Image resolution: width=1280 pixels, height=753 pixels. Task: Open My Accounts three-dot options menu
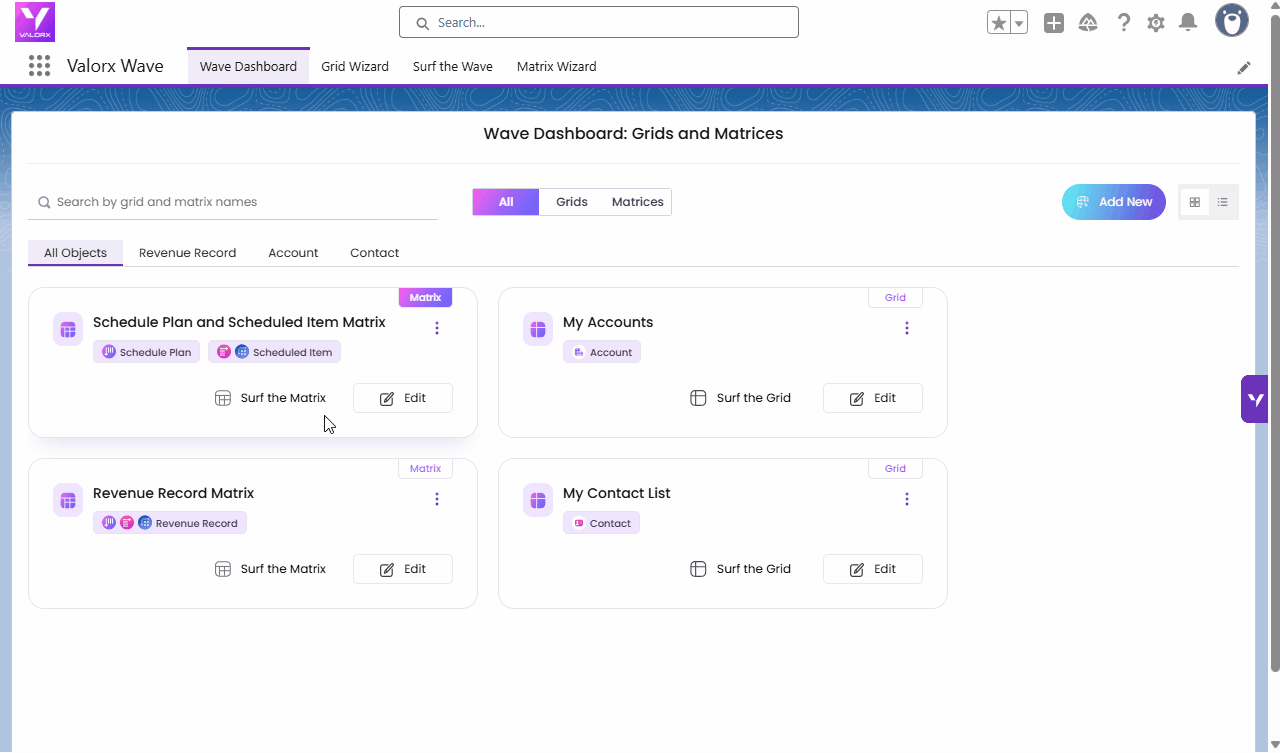(x=907, y=328)
